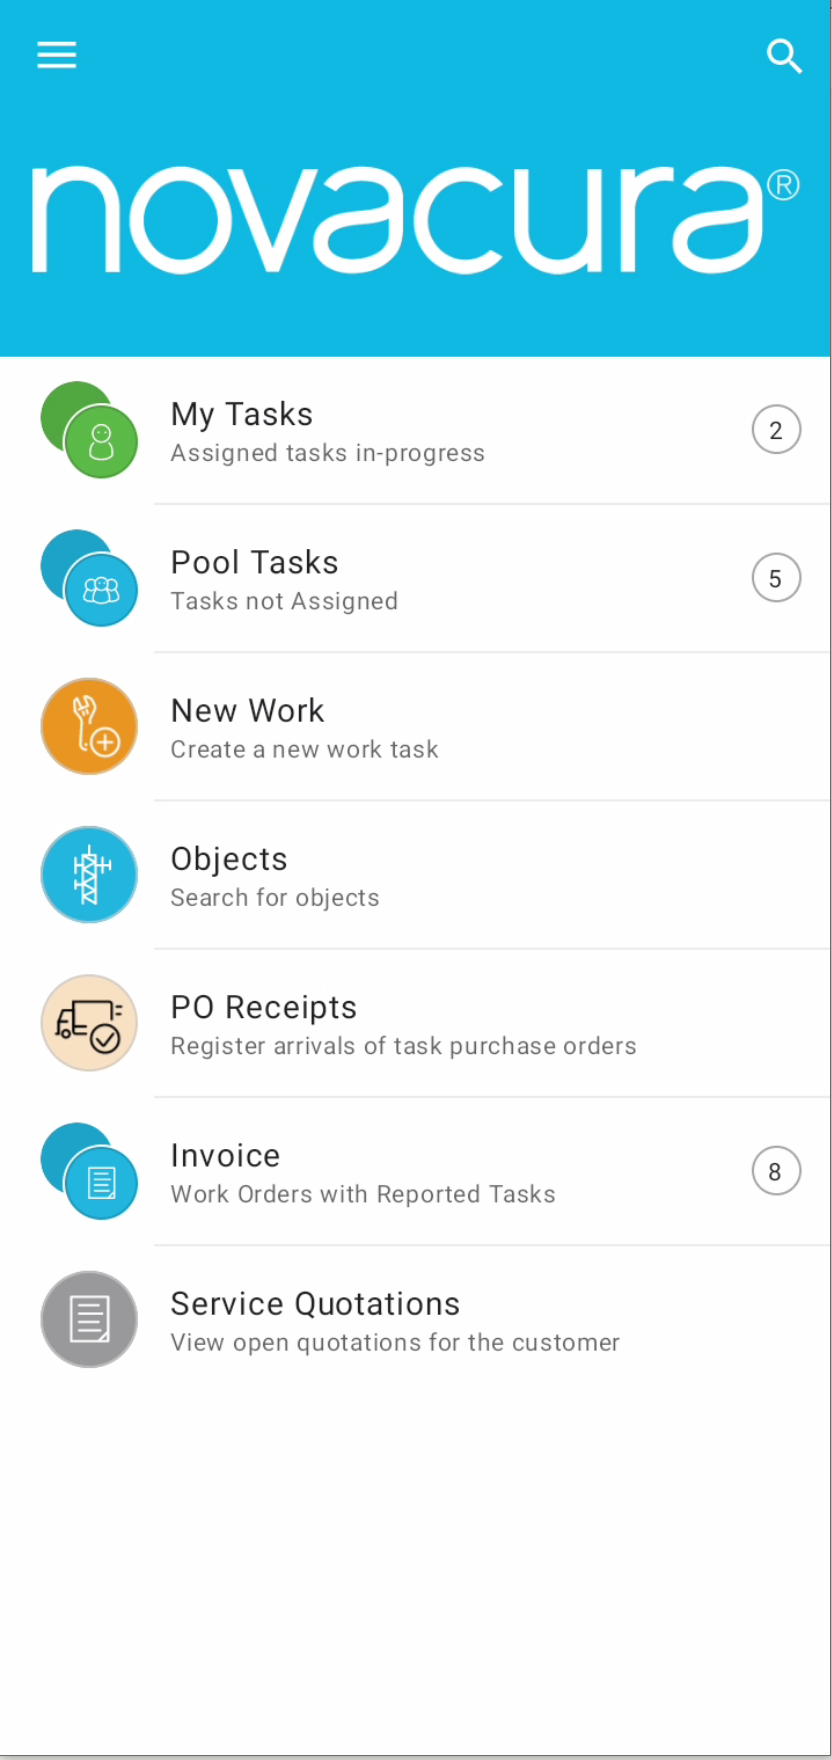Image resolution: width=832 pixels, height=1760 pixels.
Task: Click the novacura logo banner
Action: pyautogui.click(x=415, y=220)
